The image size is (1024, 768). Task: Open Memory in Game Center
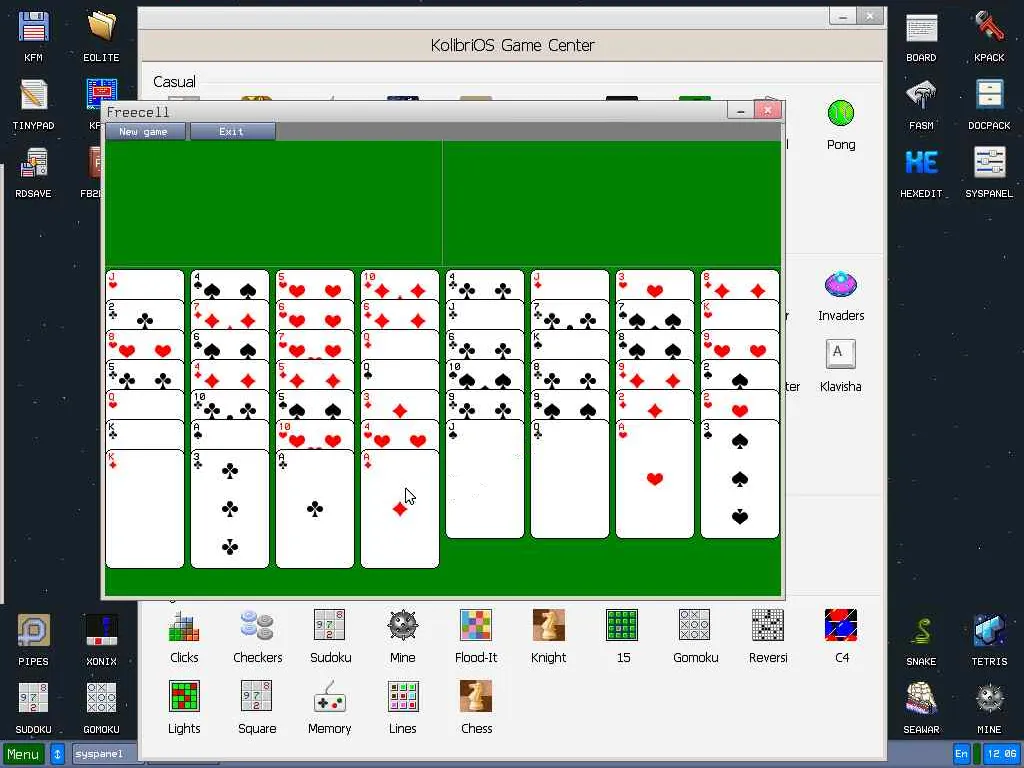pyautogui.click(x=330, y=708)
